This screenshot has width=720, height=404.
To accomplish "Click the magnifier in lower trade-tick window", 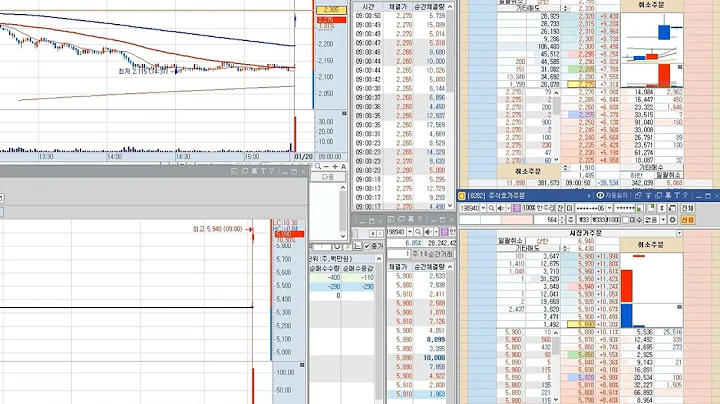I will pos(418,232).
